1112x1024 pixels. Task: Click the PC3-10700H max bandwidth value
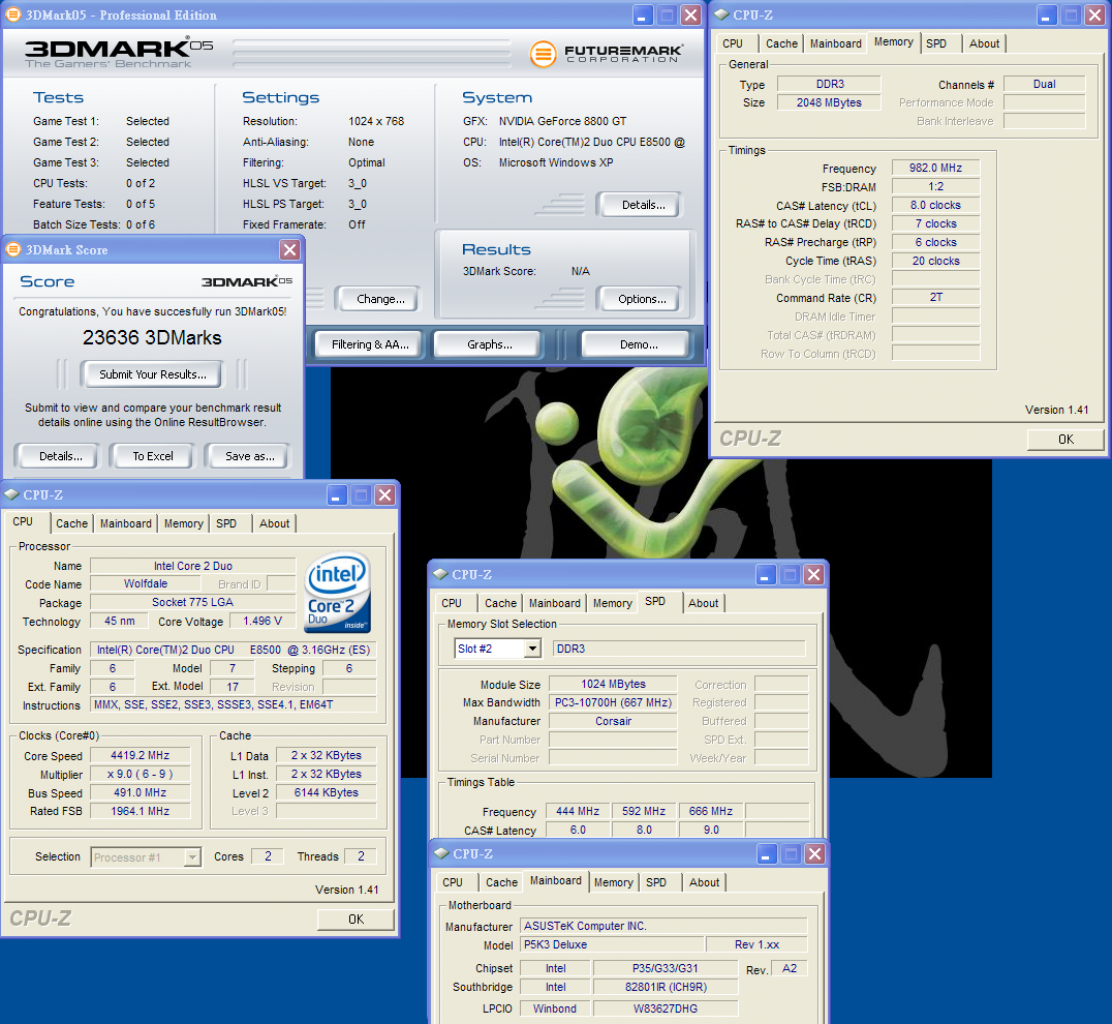click(613, 703)
